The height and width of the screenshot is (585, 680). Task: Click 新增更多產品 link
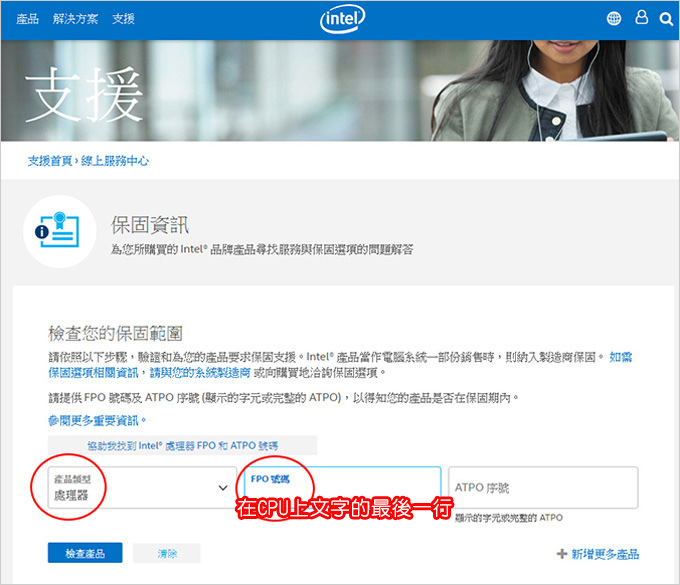[x=598, y=554]
